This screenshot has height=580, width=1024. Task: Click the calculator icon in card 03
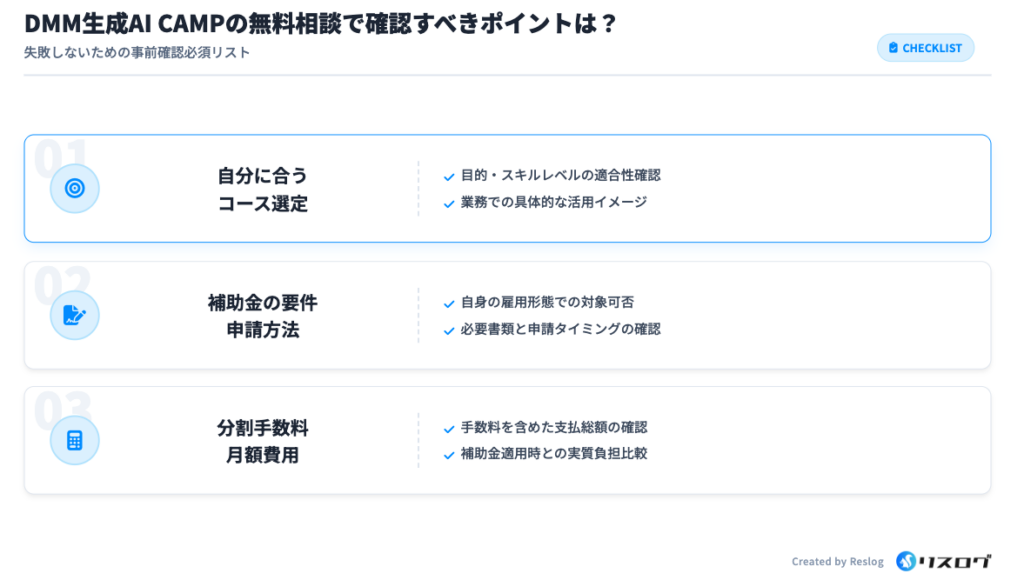(x=75, y=440)
